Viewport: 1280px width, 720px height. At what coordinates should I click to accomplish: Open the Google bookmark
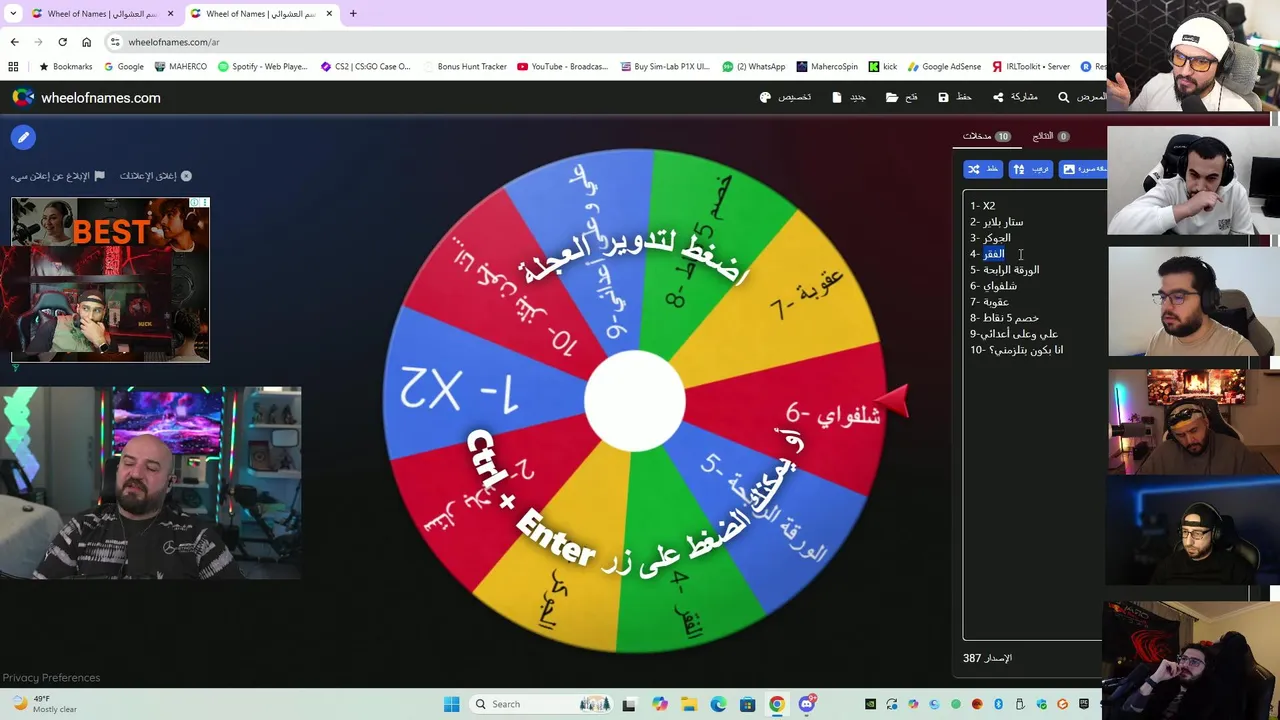123,67
